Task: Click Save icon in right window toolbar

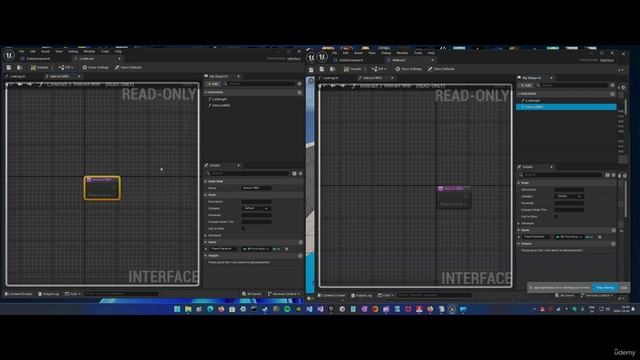Action: pyautogui.click(x=322, y=69)
